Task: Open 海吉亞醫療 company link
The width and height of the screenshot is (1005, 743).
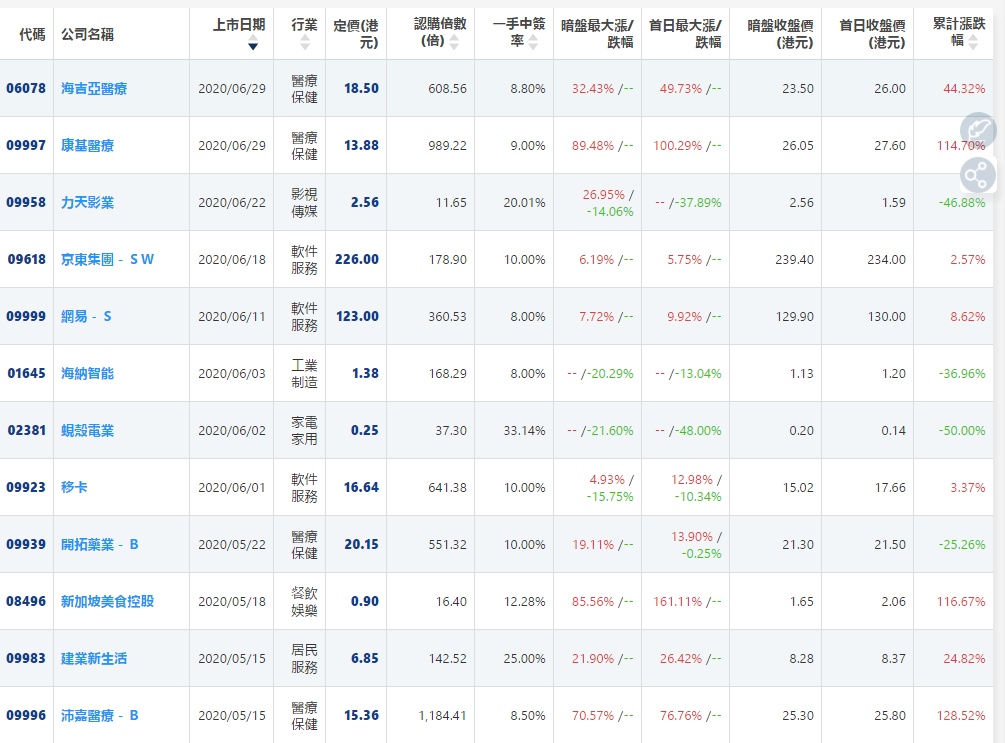Action: pyautogui.click(x=94, y=88)
